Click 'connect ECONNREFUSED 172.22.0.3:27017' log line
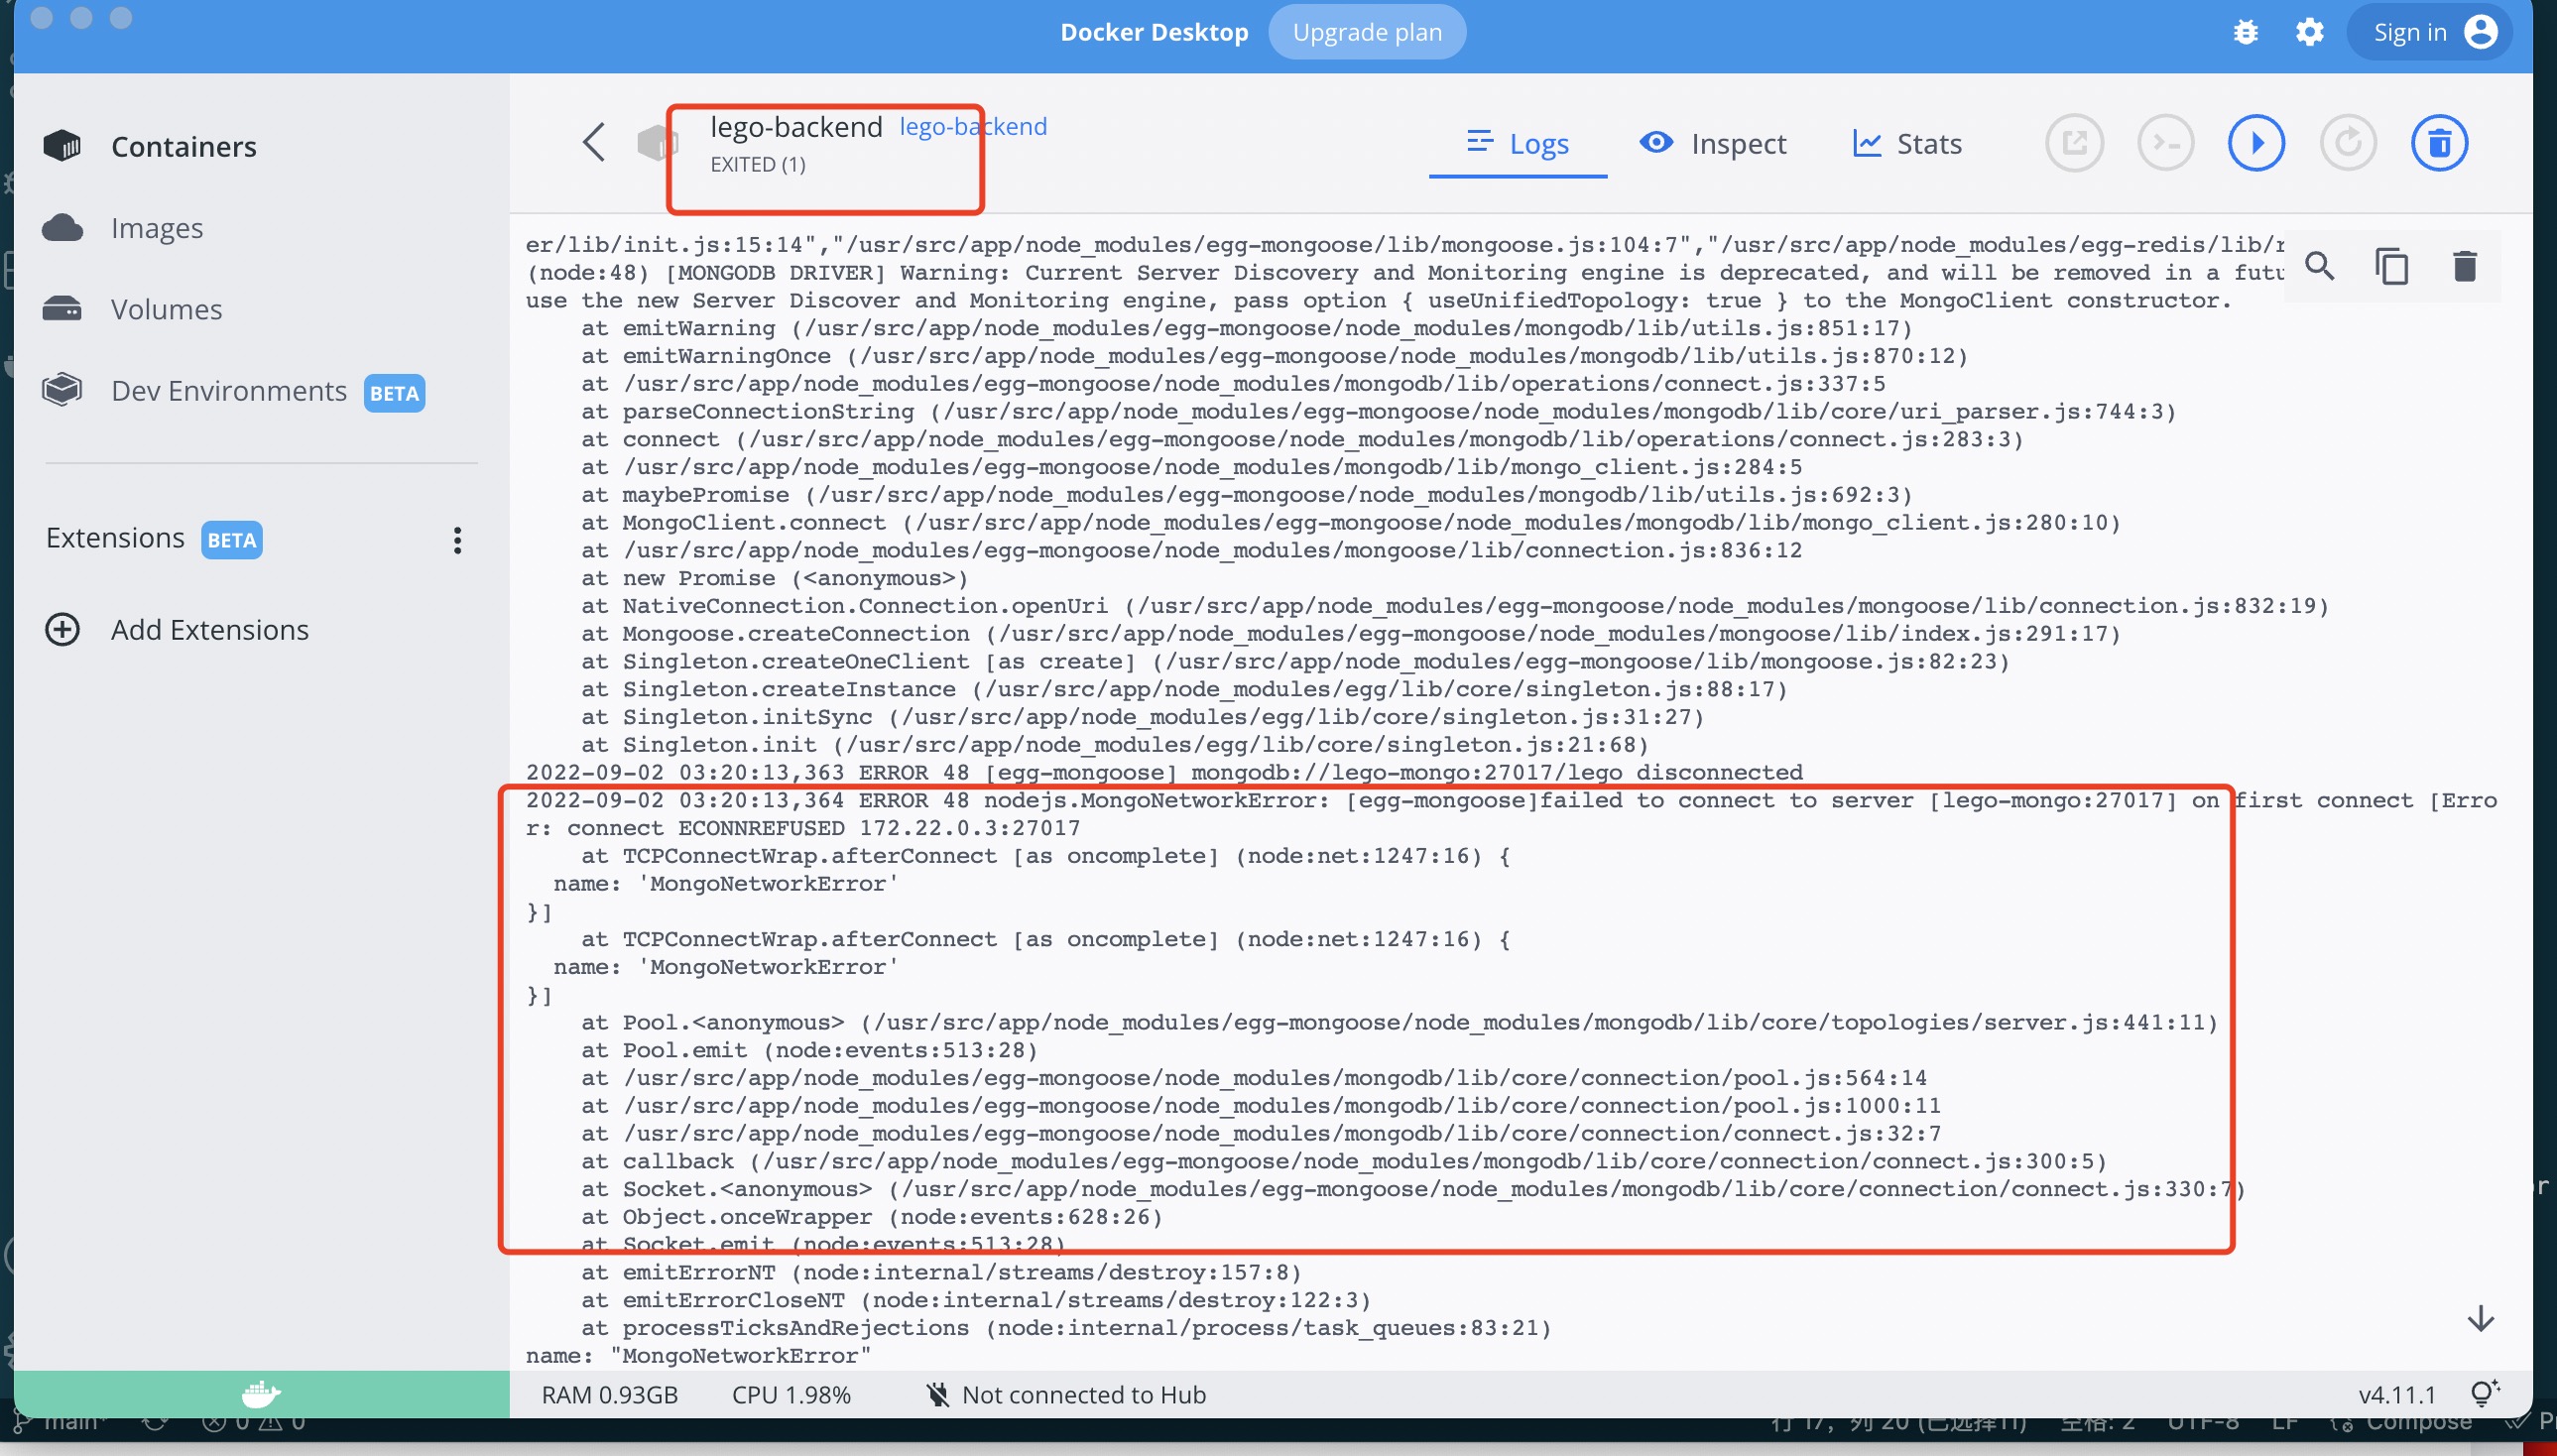Screen dimensions: 2557x1456 [x=803, y=828]
